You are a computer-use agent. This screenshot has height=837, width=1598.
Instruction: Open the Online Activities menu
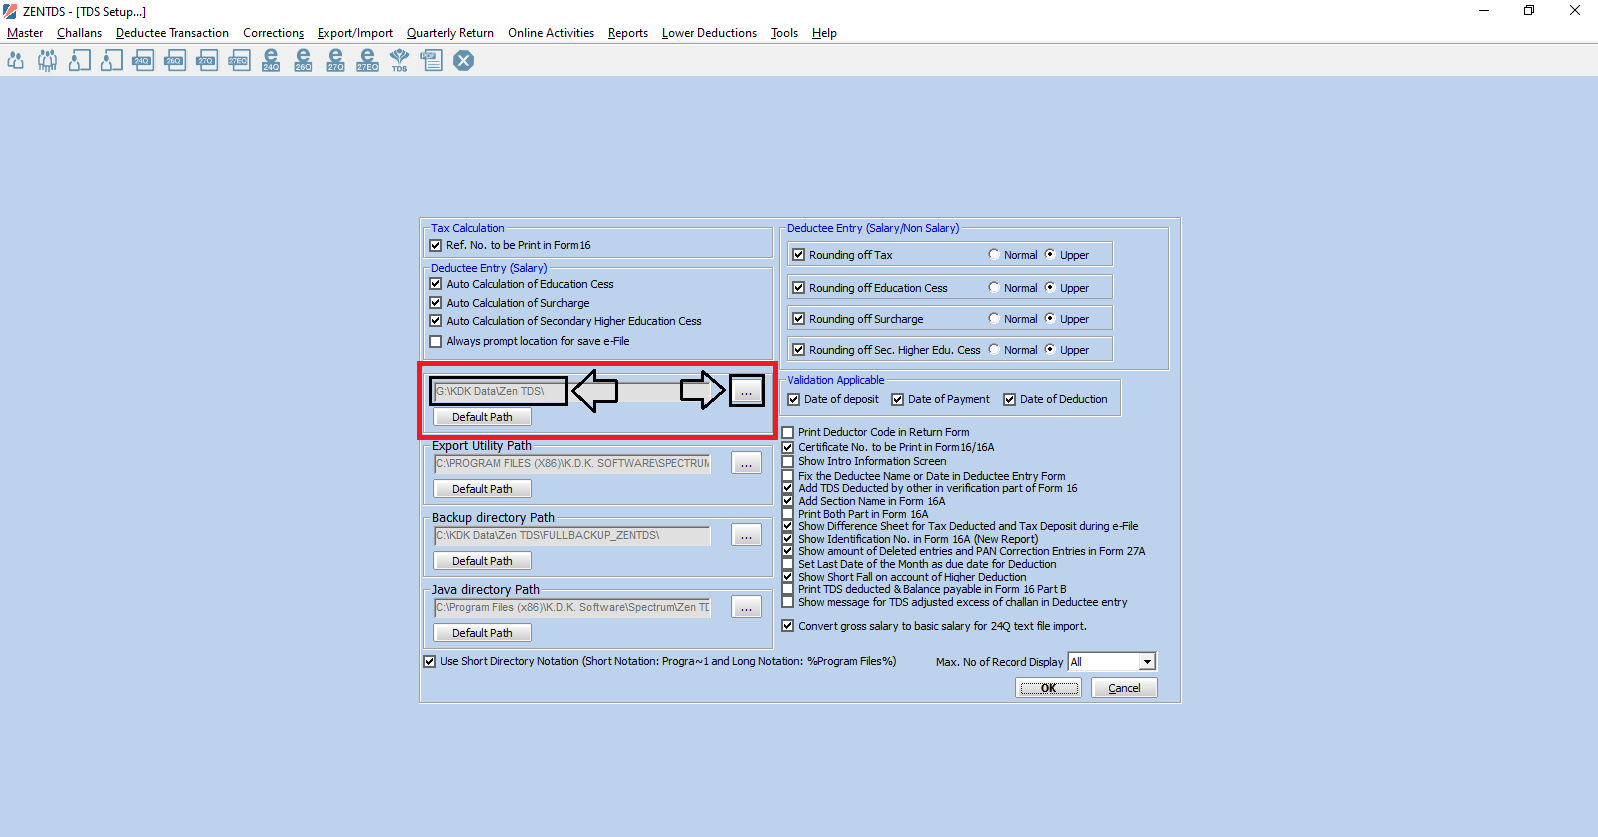551,33
